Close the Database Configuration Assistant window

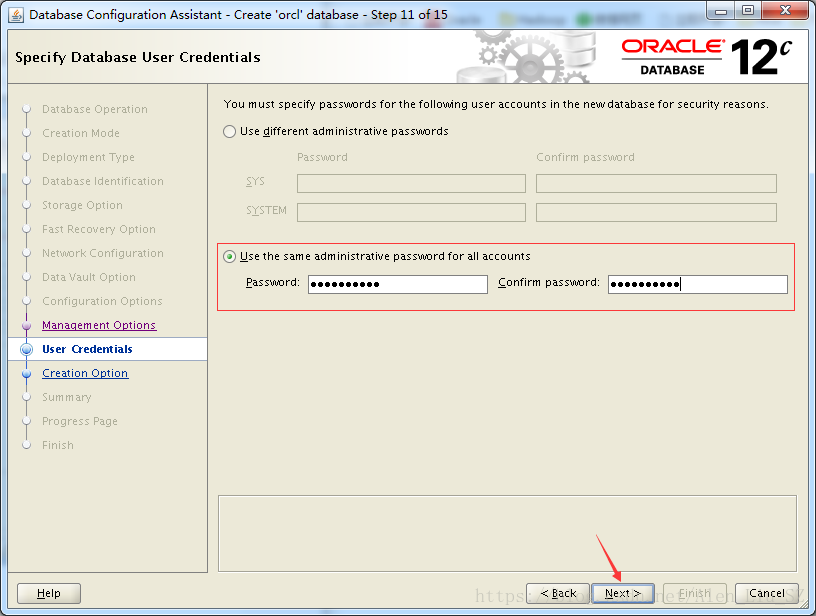pos(785,10)
